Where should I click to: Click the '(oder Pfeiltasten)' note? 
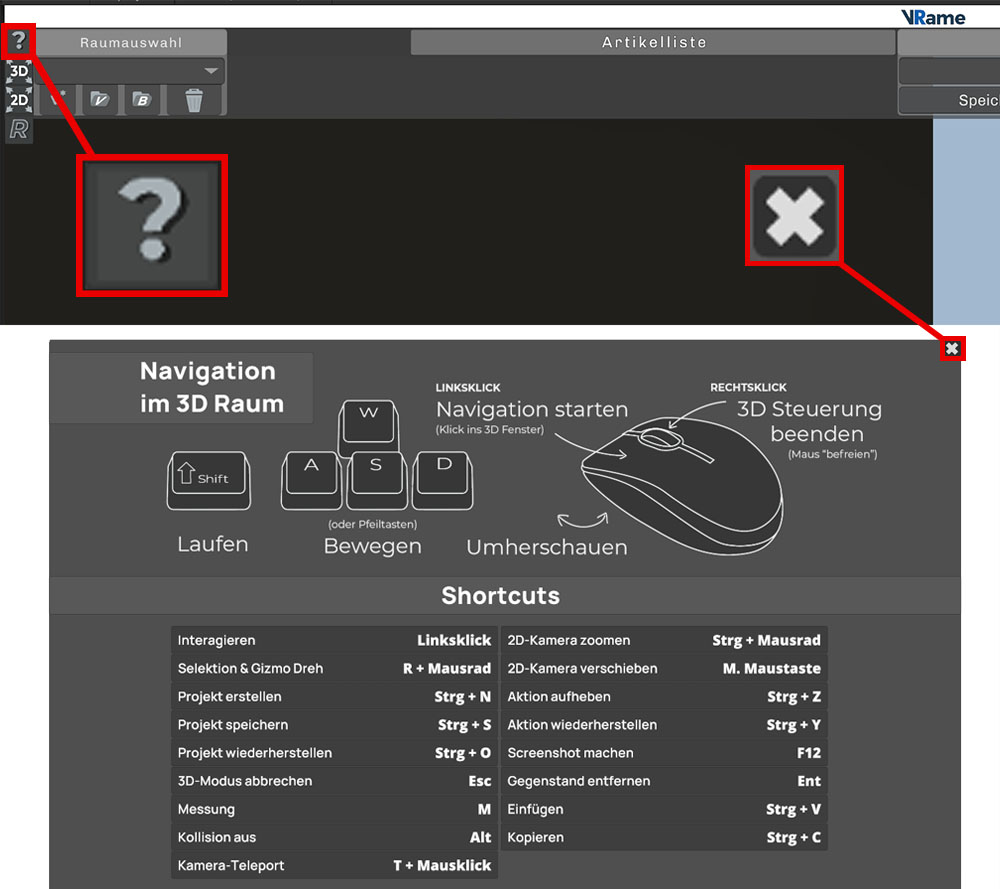coord(372,524)
